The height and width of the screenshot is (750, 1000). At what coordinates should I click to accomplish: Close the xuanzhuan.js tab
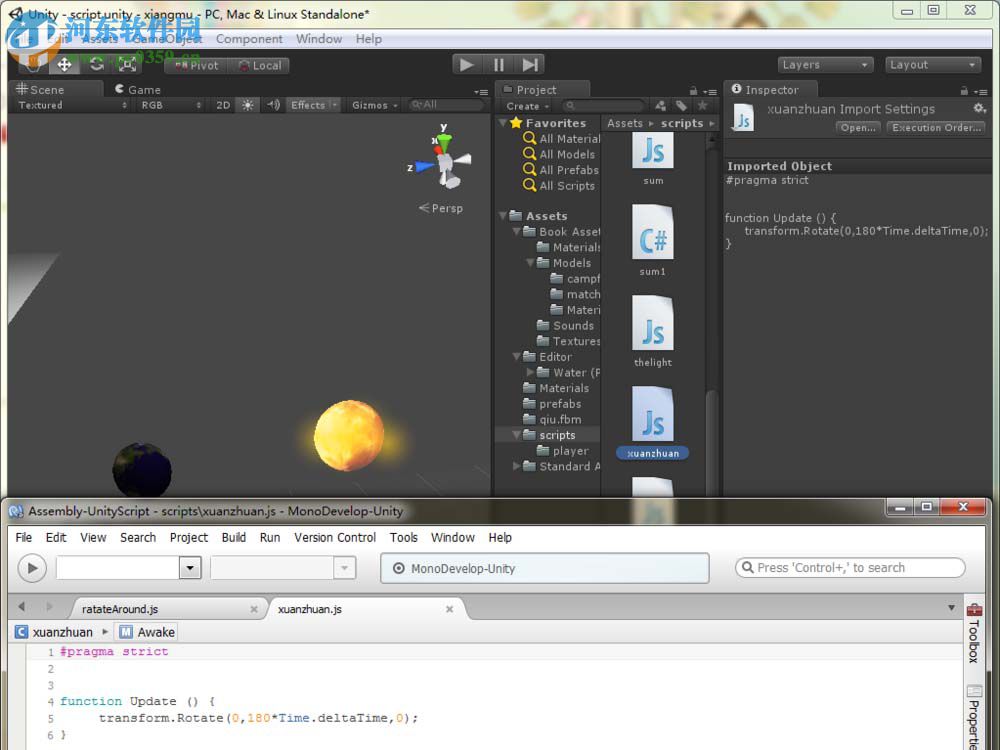(x=450, y=609)
